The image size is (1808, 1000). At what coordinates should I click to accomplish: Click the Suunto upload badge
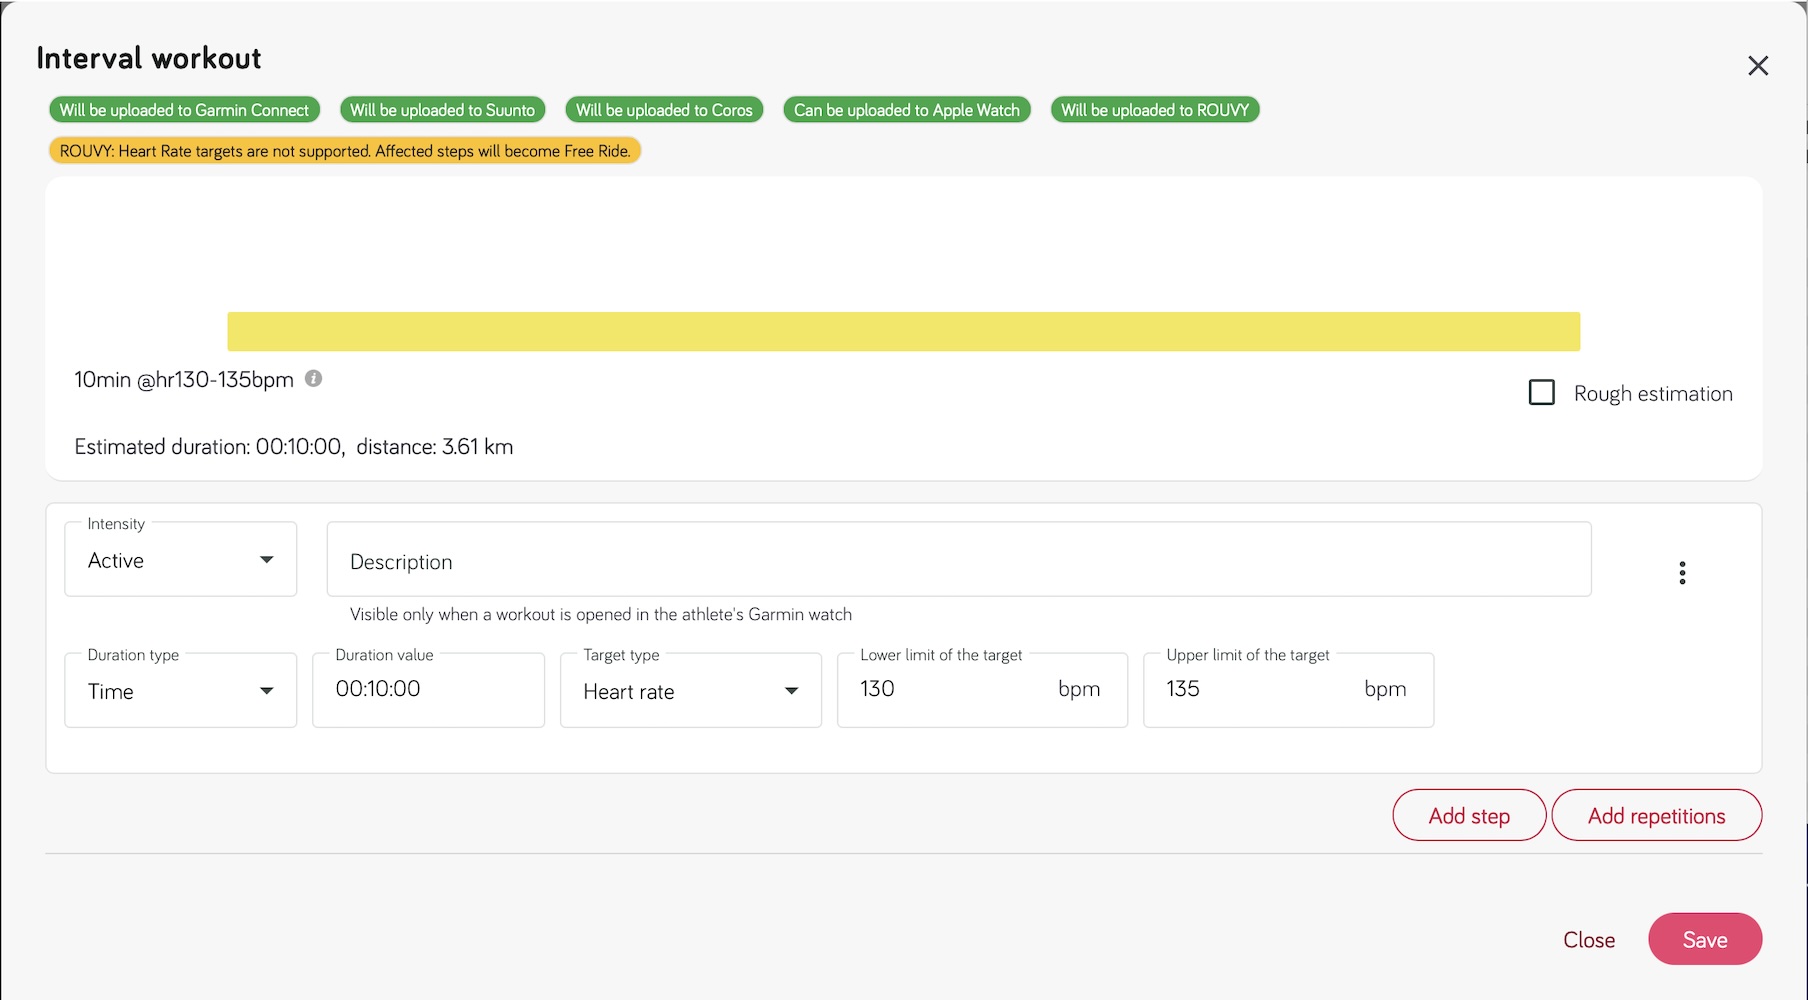coord(443,110)
